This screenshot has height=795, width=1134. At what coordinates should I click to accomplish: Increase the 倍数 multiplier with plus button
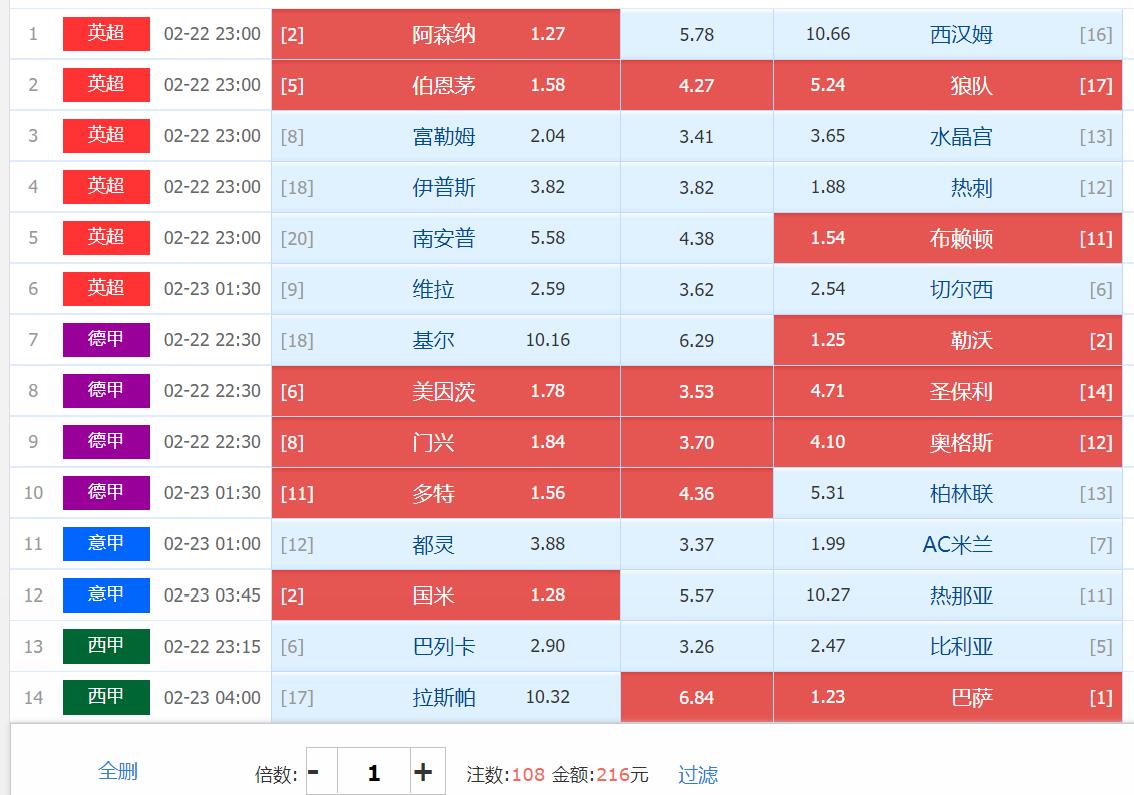point(427,772)
